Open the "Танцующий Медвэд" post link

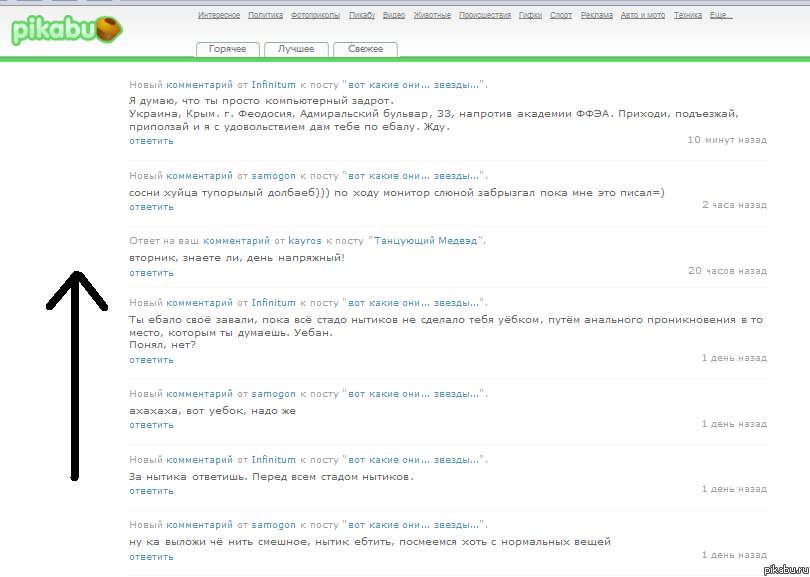click(x=427, y=241)
